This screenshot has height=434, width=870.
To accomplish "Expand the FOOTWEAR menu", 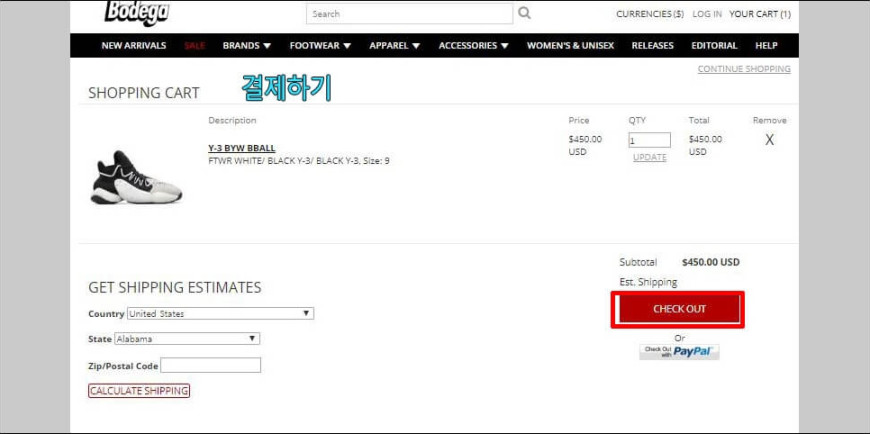I will tap(320, 46).
